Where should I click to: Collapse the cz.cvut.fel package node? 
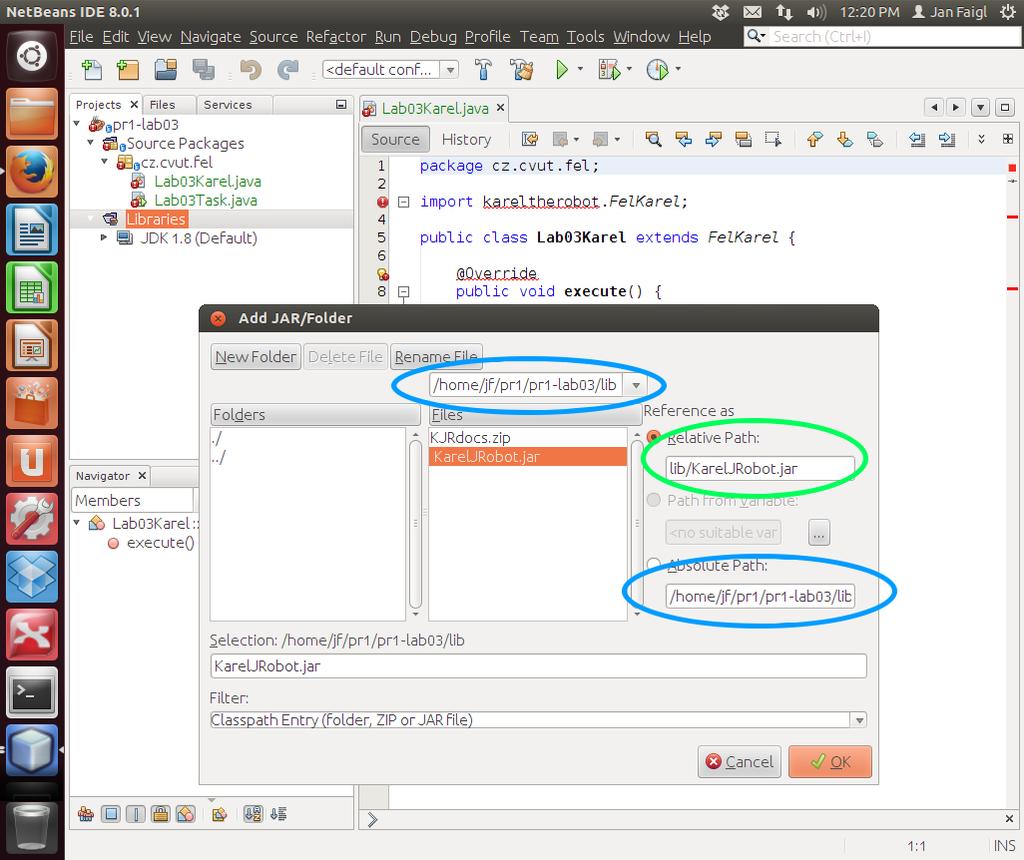[104, 161]
